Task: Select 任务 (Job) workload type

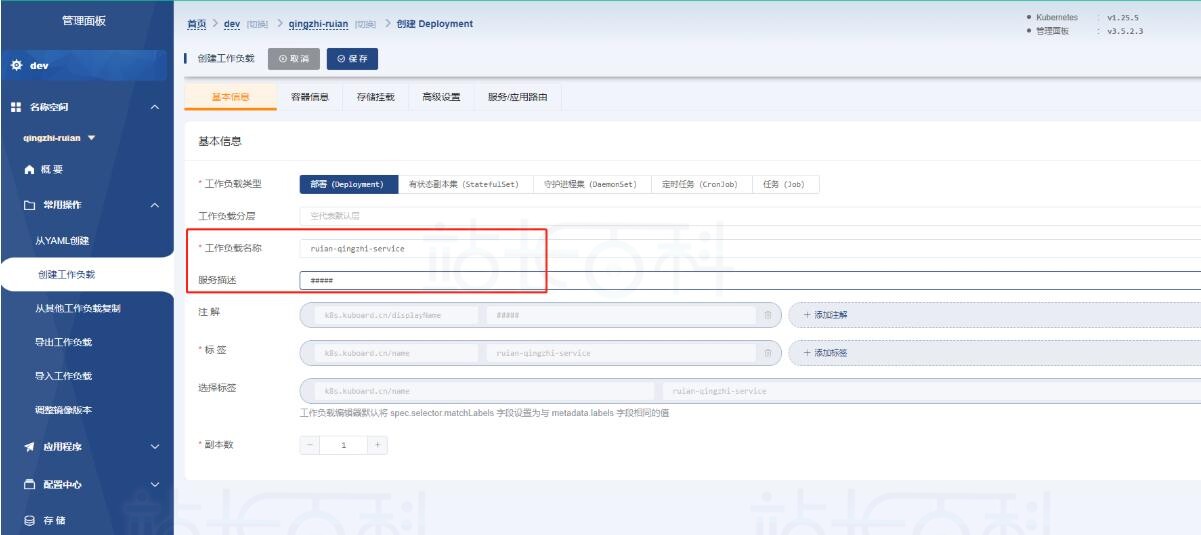Action: click(783, 185)
